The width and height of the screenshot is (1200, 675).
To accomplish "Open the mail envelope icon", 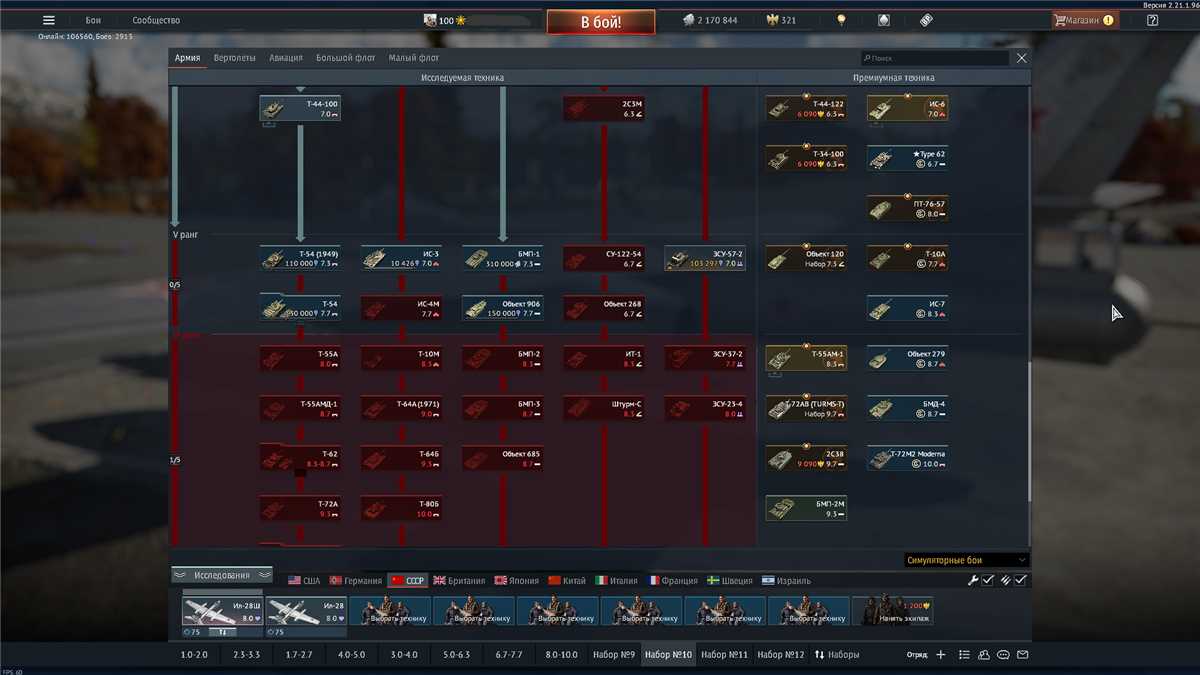I will (x=1023, y=655).
